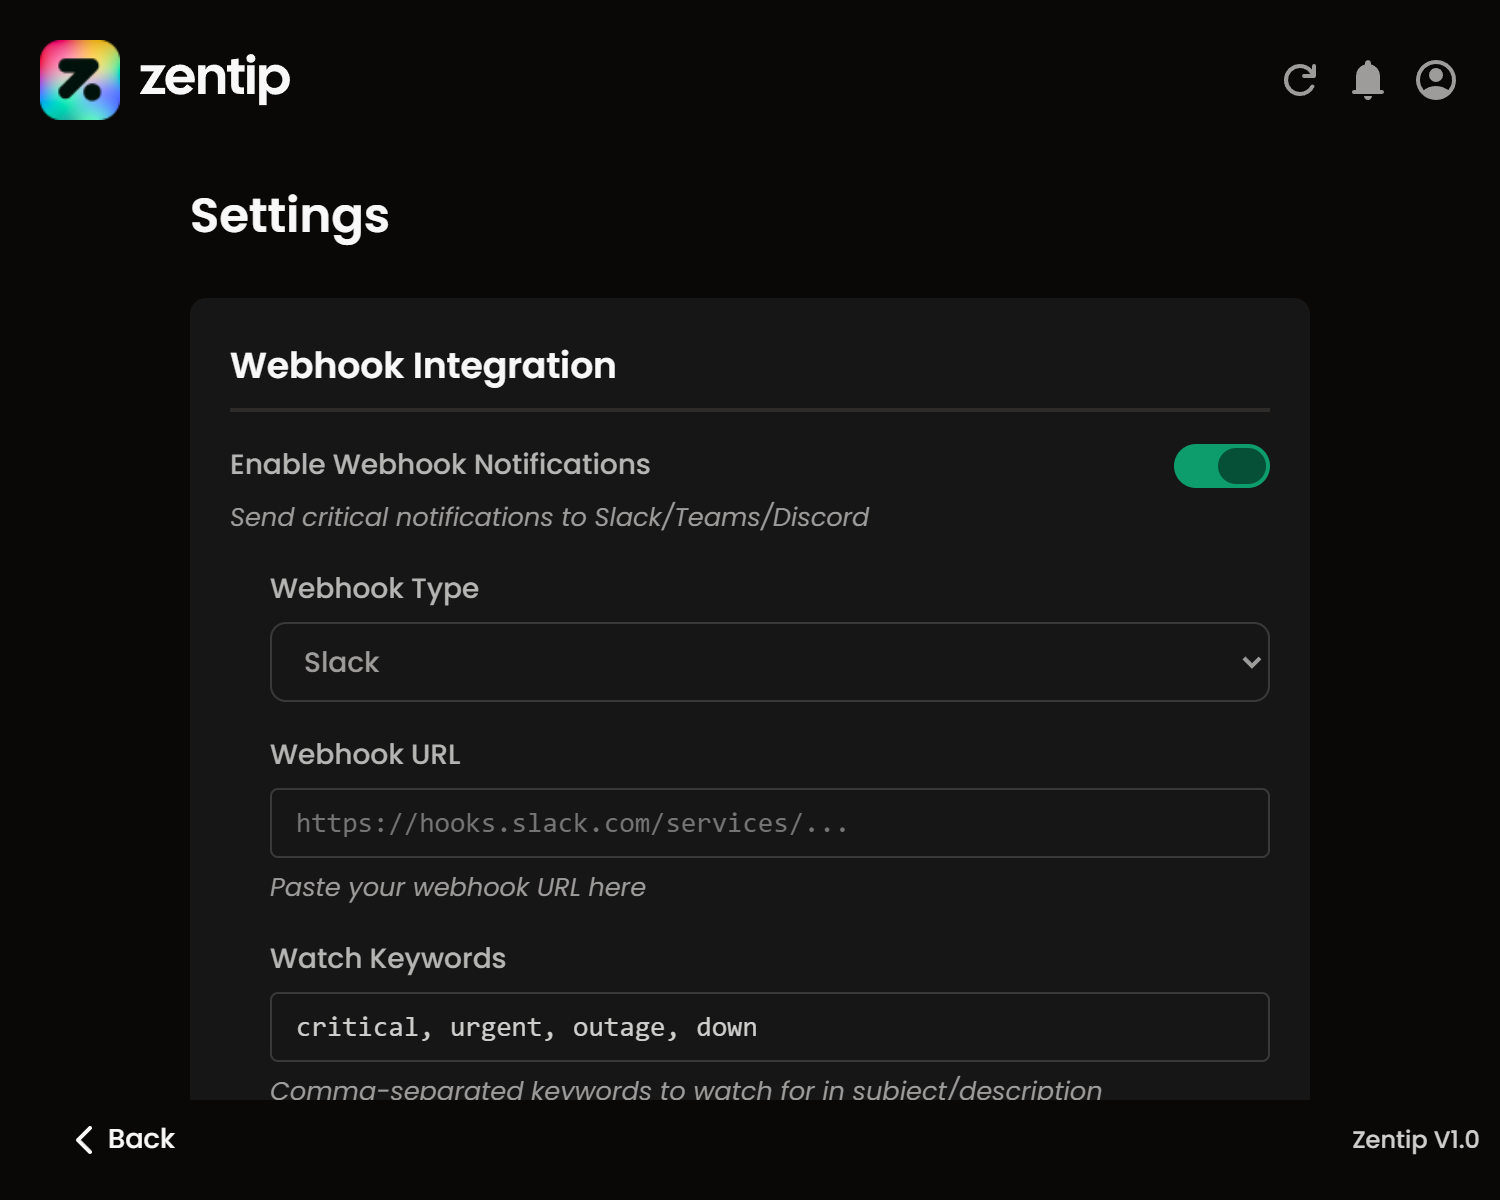This screenshot has width=1500, height=1200.
Task: Click the Webhook Integration section title
Action: [x=423, y=366]
